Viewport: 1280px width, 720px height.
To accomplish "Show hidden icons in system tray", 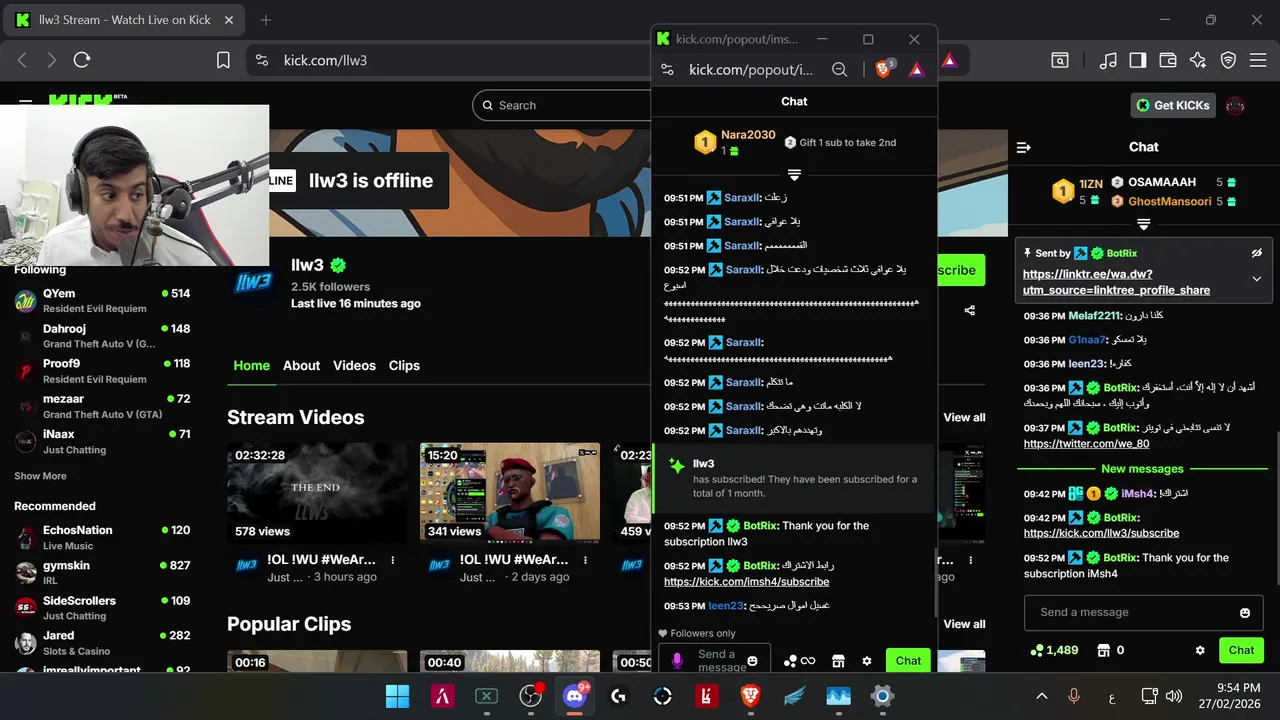I will 1041,696.
